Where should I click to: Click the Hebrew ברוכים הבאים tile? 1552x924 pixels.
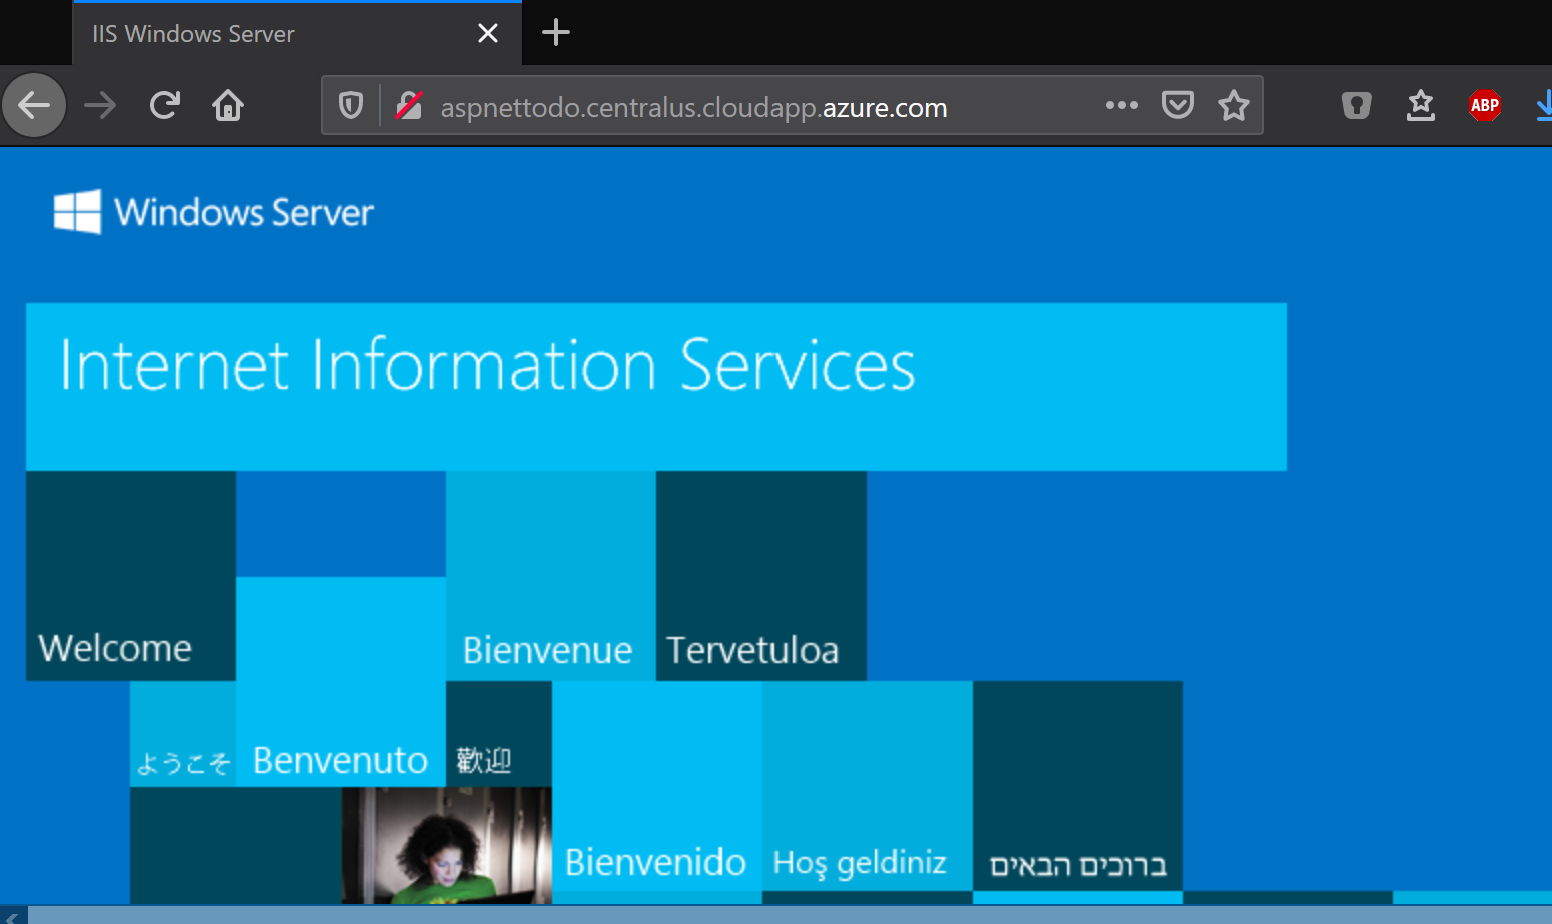tap(1078, 786)
